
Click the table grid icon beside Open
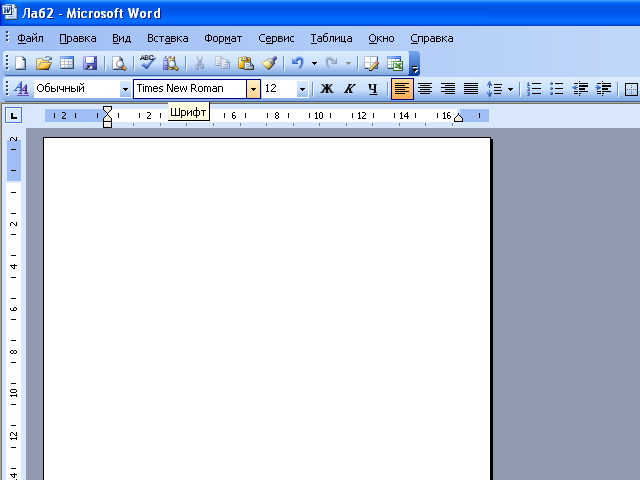coord(67,63)
